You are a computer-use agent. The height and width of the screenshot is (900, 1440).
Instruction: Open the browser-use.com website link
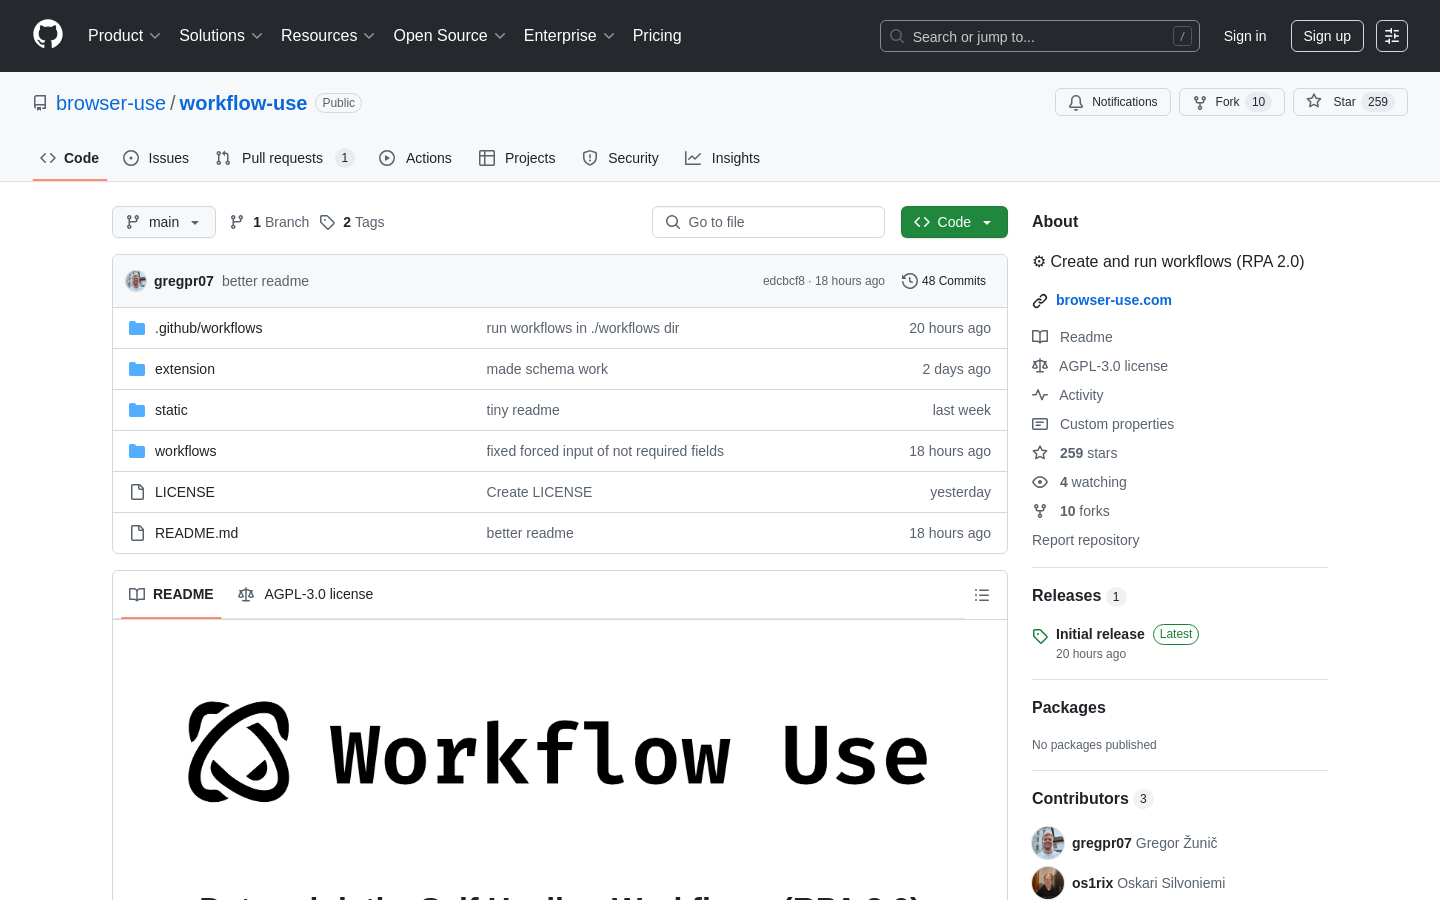1114,300
